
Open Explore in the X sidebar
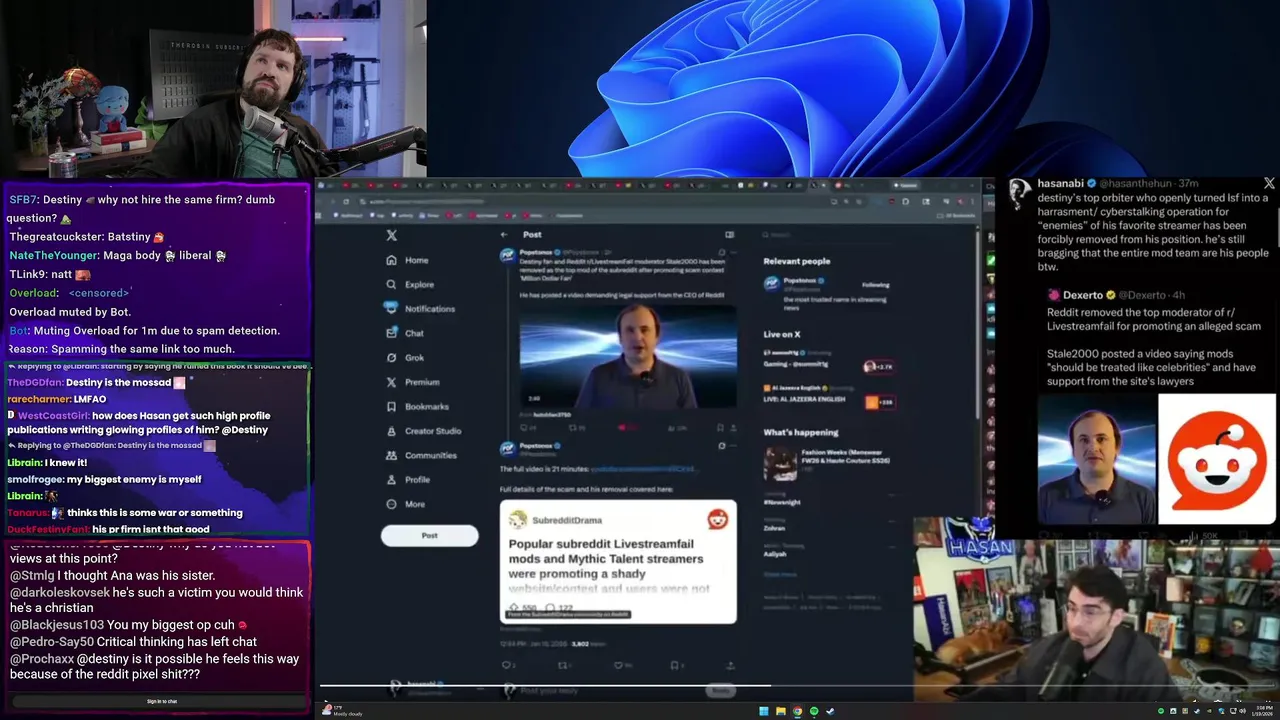[409, 284]
